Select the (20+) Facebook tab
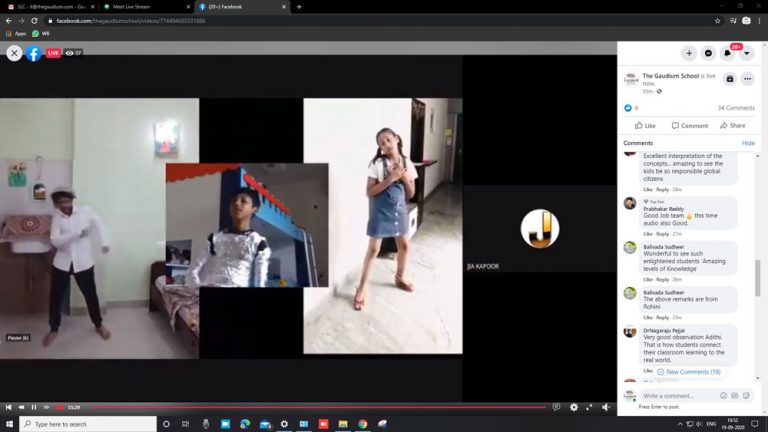Image resolution: width=768 pixels, height=432 pixels. click(242, 7)
